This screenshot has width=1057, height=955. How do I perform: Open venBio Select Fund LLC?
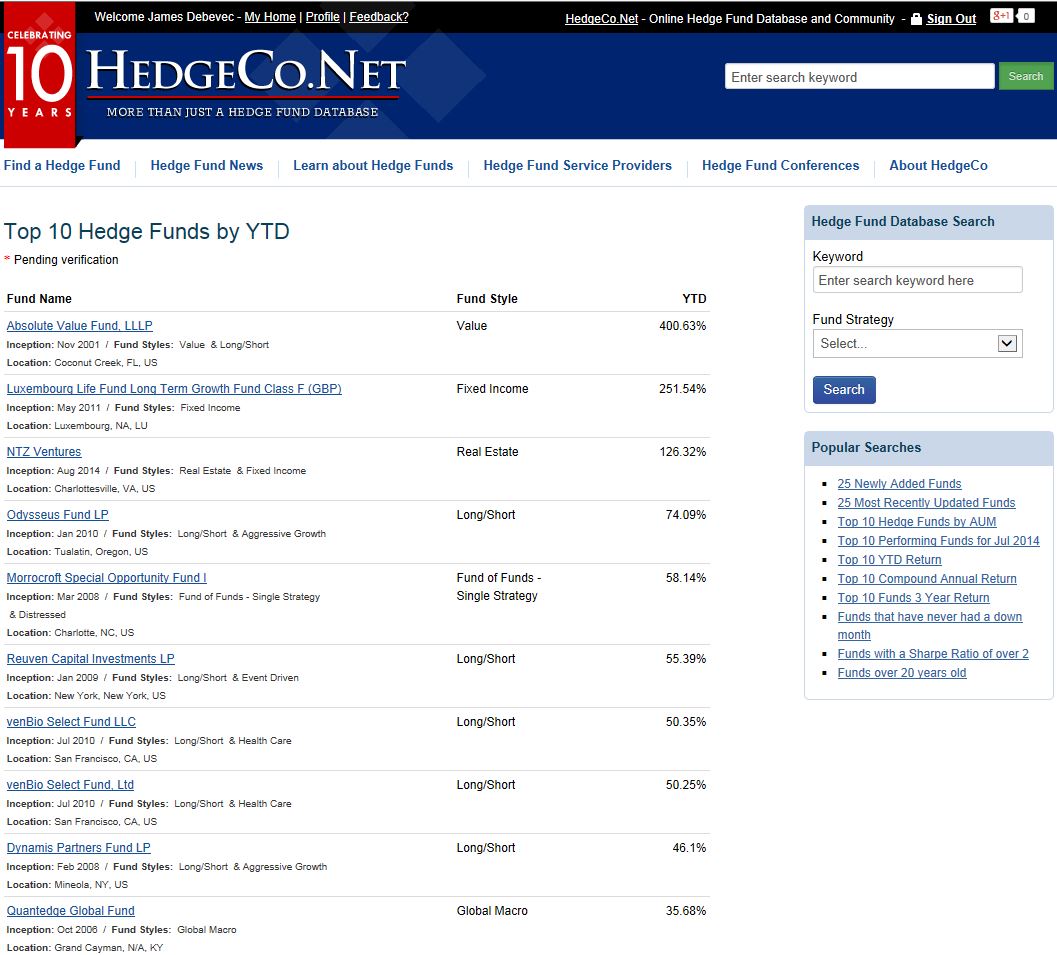pos(71,722)
